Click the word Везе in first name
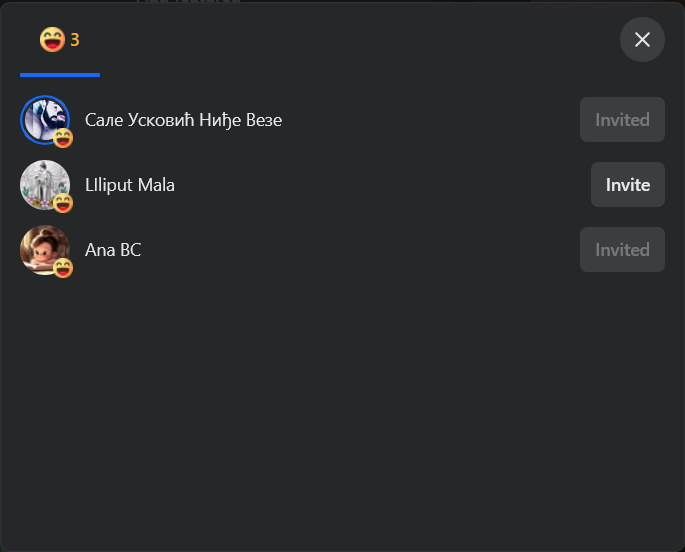 264,120
